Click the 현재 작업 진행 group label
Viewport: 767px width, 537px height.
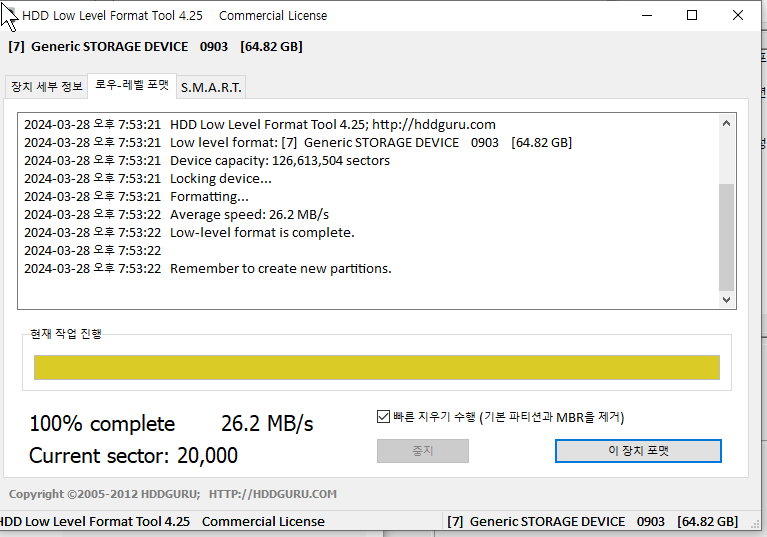(x=66, y=334)
